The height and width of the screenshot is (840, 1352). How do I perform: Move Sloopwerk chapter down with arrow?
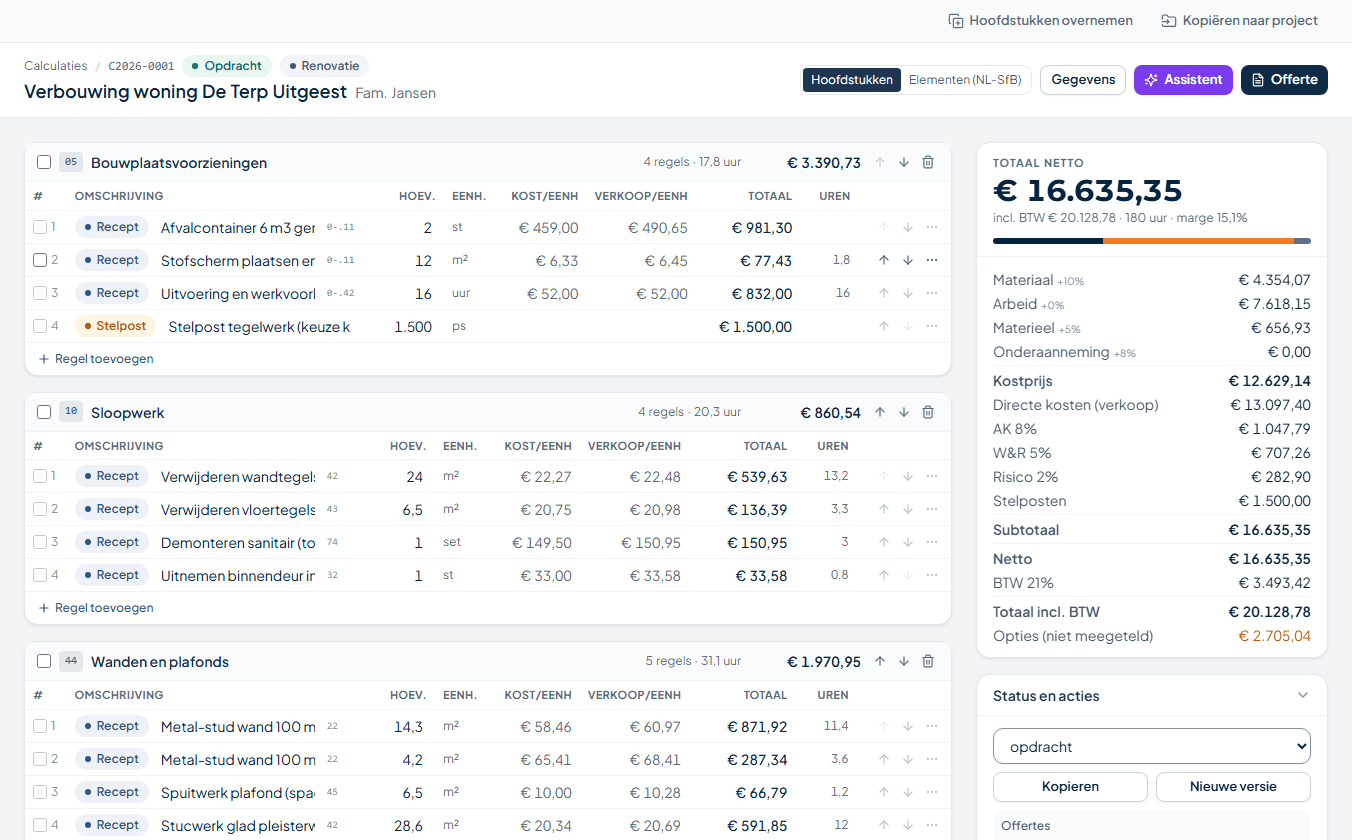[x=904, y=412]
